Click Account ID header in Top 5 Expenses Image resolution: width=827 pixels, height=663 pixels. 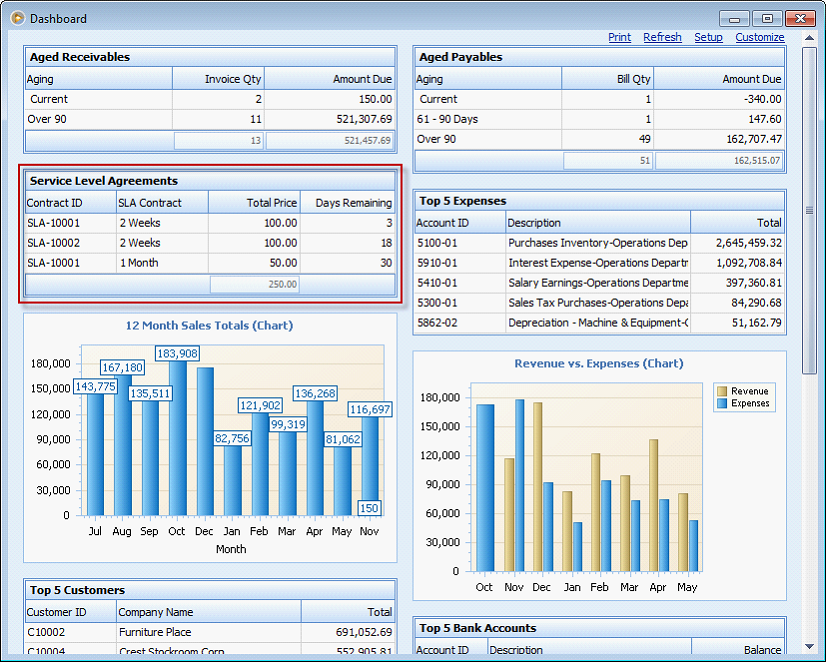(460, 223)
